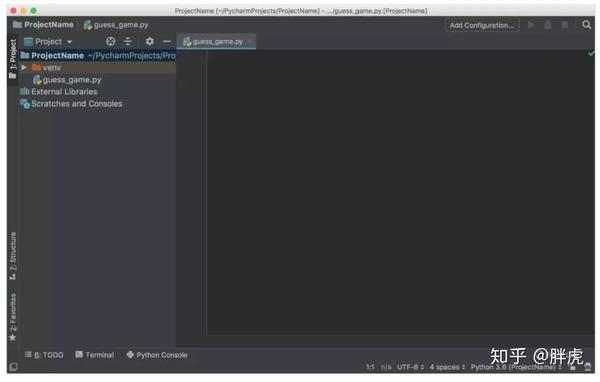This screenshot has width=600, height=382.
Task: Click the ProjectName folder icon in breadcrumb
Action: pyautogui.click(x=17, y=24)
